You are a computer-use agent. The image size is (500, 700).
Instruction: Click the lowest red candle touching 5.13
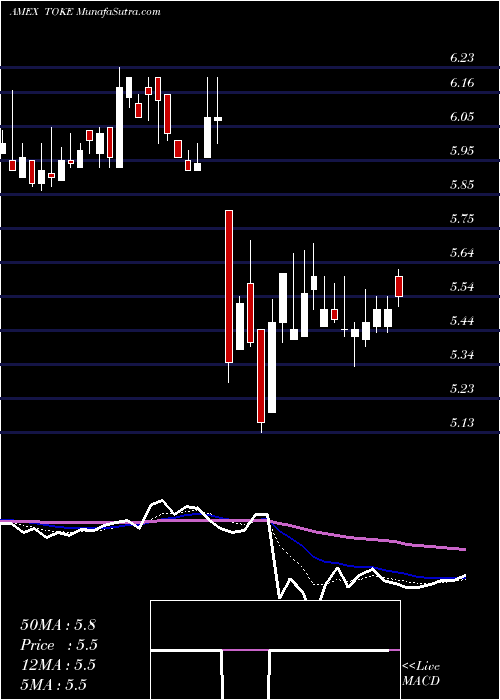click(261, 376)
